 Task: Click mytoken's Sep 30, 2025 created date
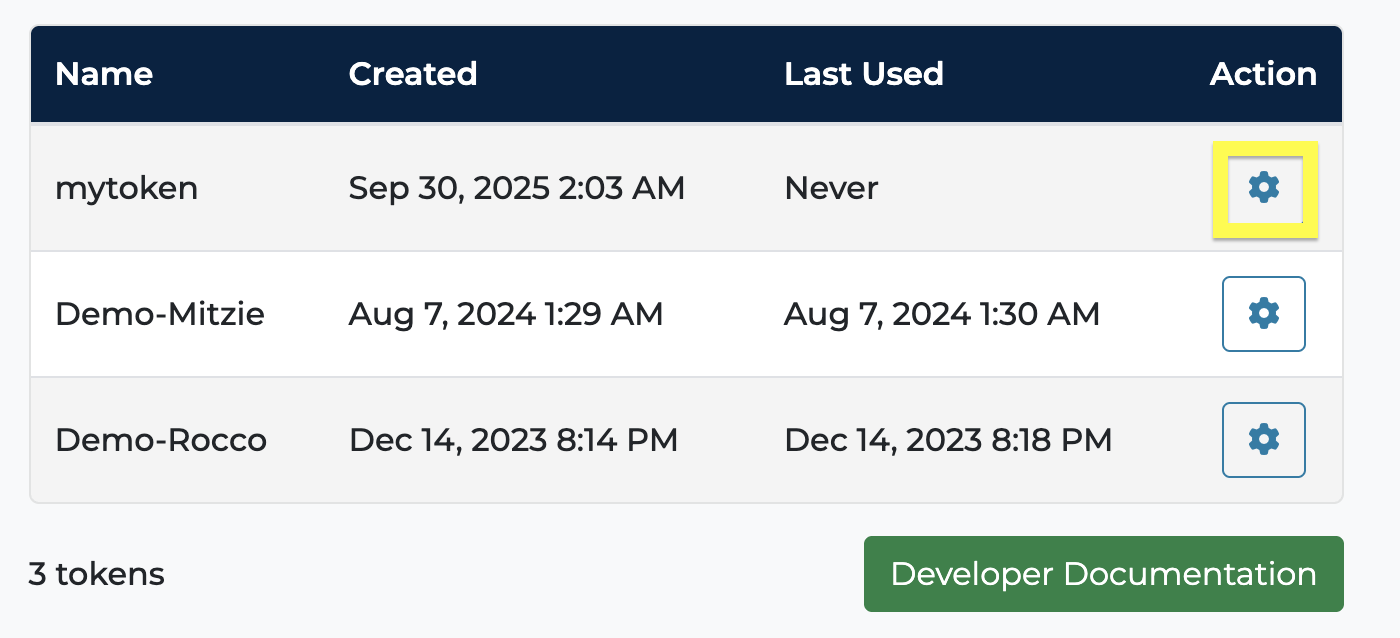tap(516, 188)
